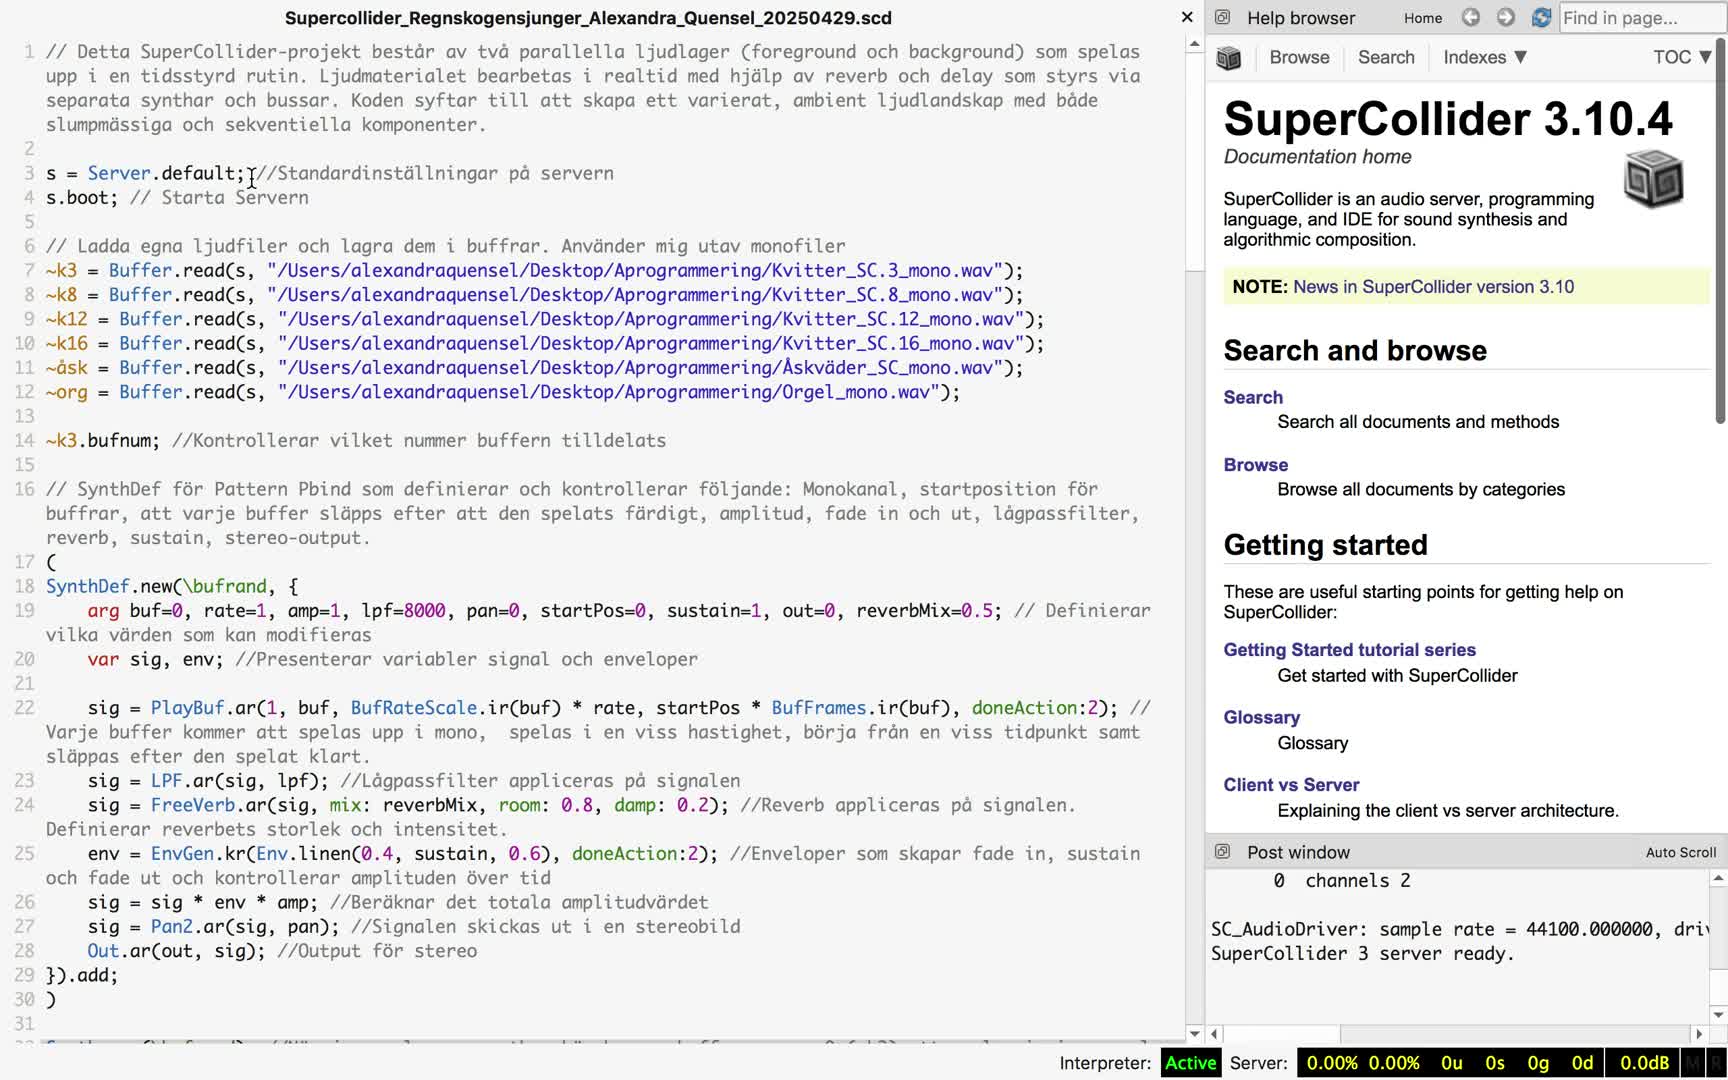Click Post window scroll-up arrow
Screen dimensions: 1728x1080
[1718, 879]
